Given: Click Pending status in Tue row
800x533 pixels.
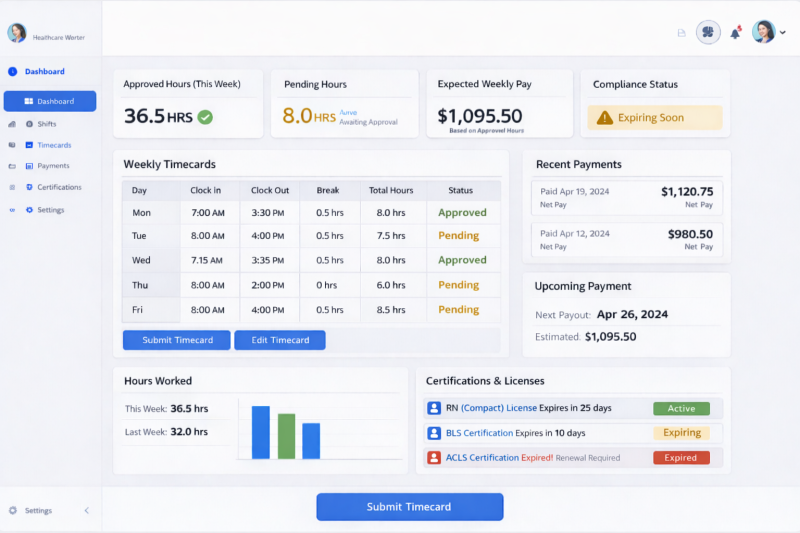Looking at the screenshot, I should click(459, 236).
